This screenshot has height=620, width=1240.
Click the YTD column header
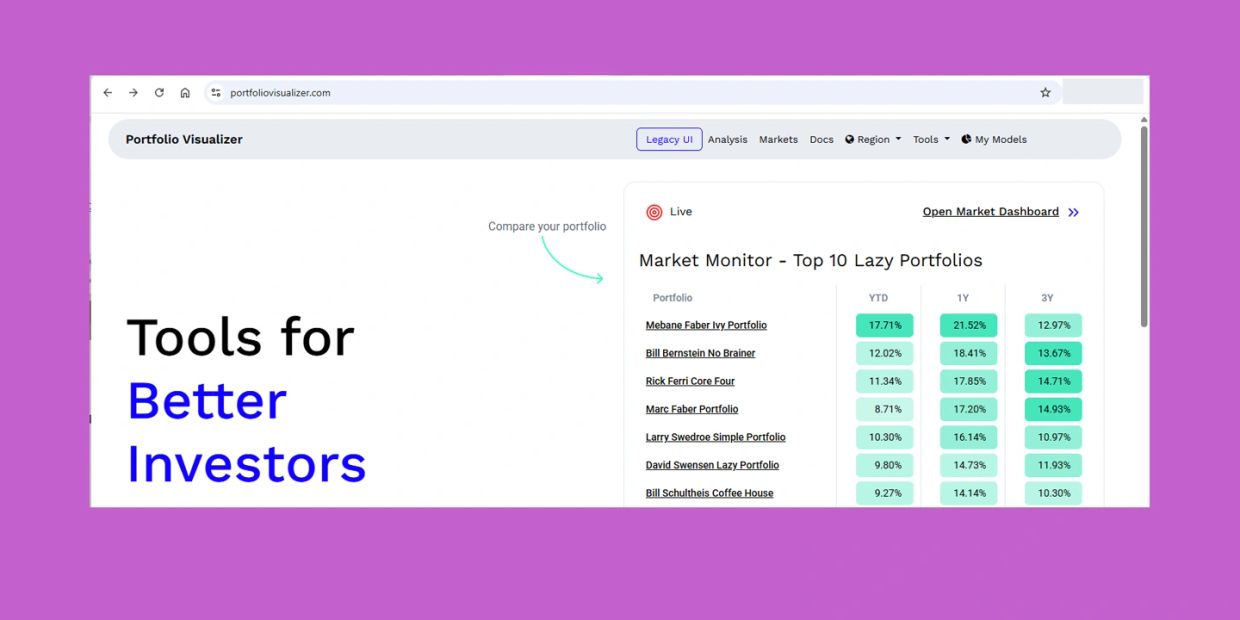click(x=878, y=298)
